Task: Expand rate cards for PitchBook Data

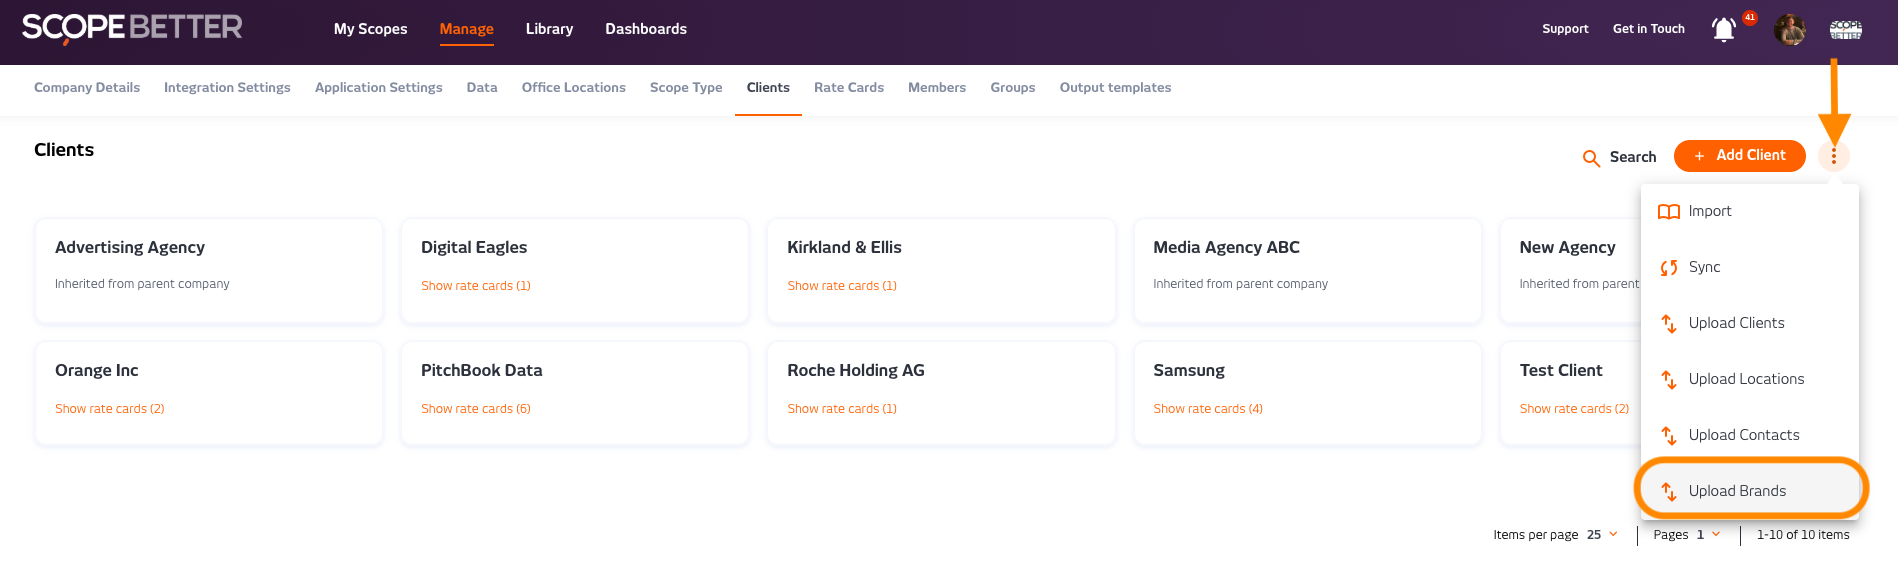Action: point(475,409)
